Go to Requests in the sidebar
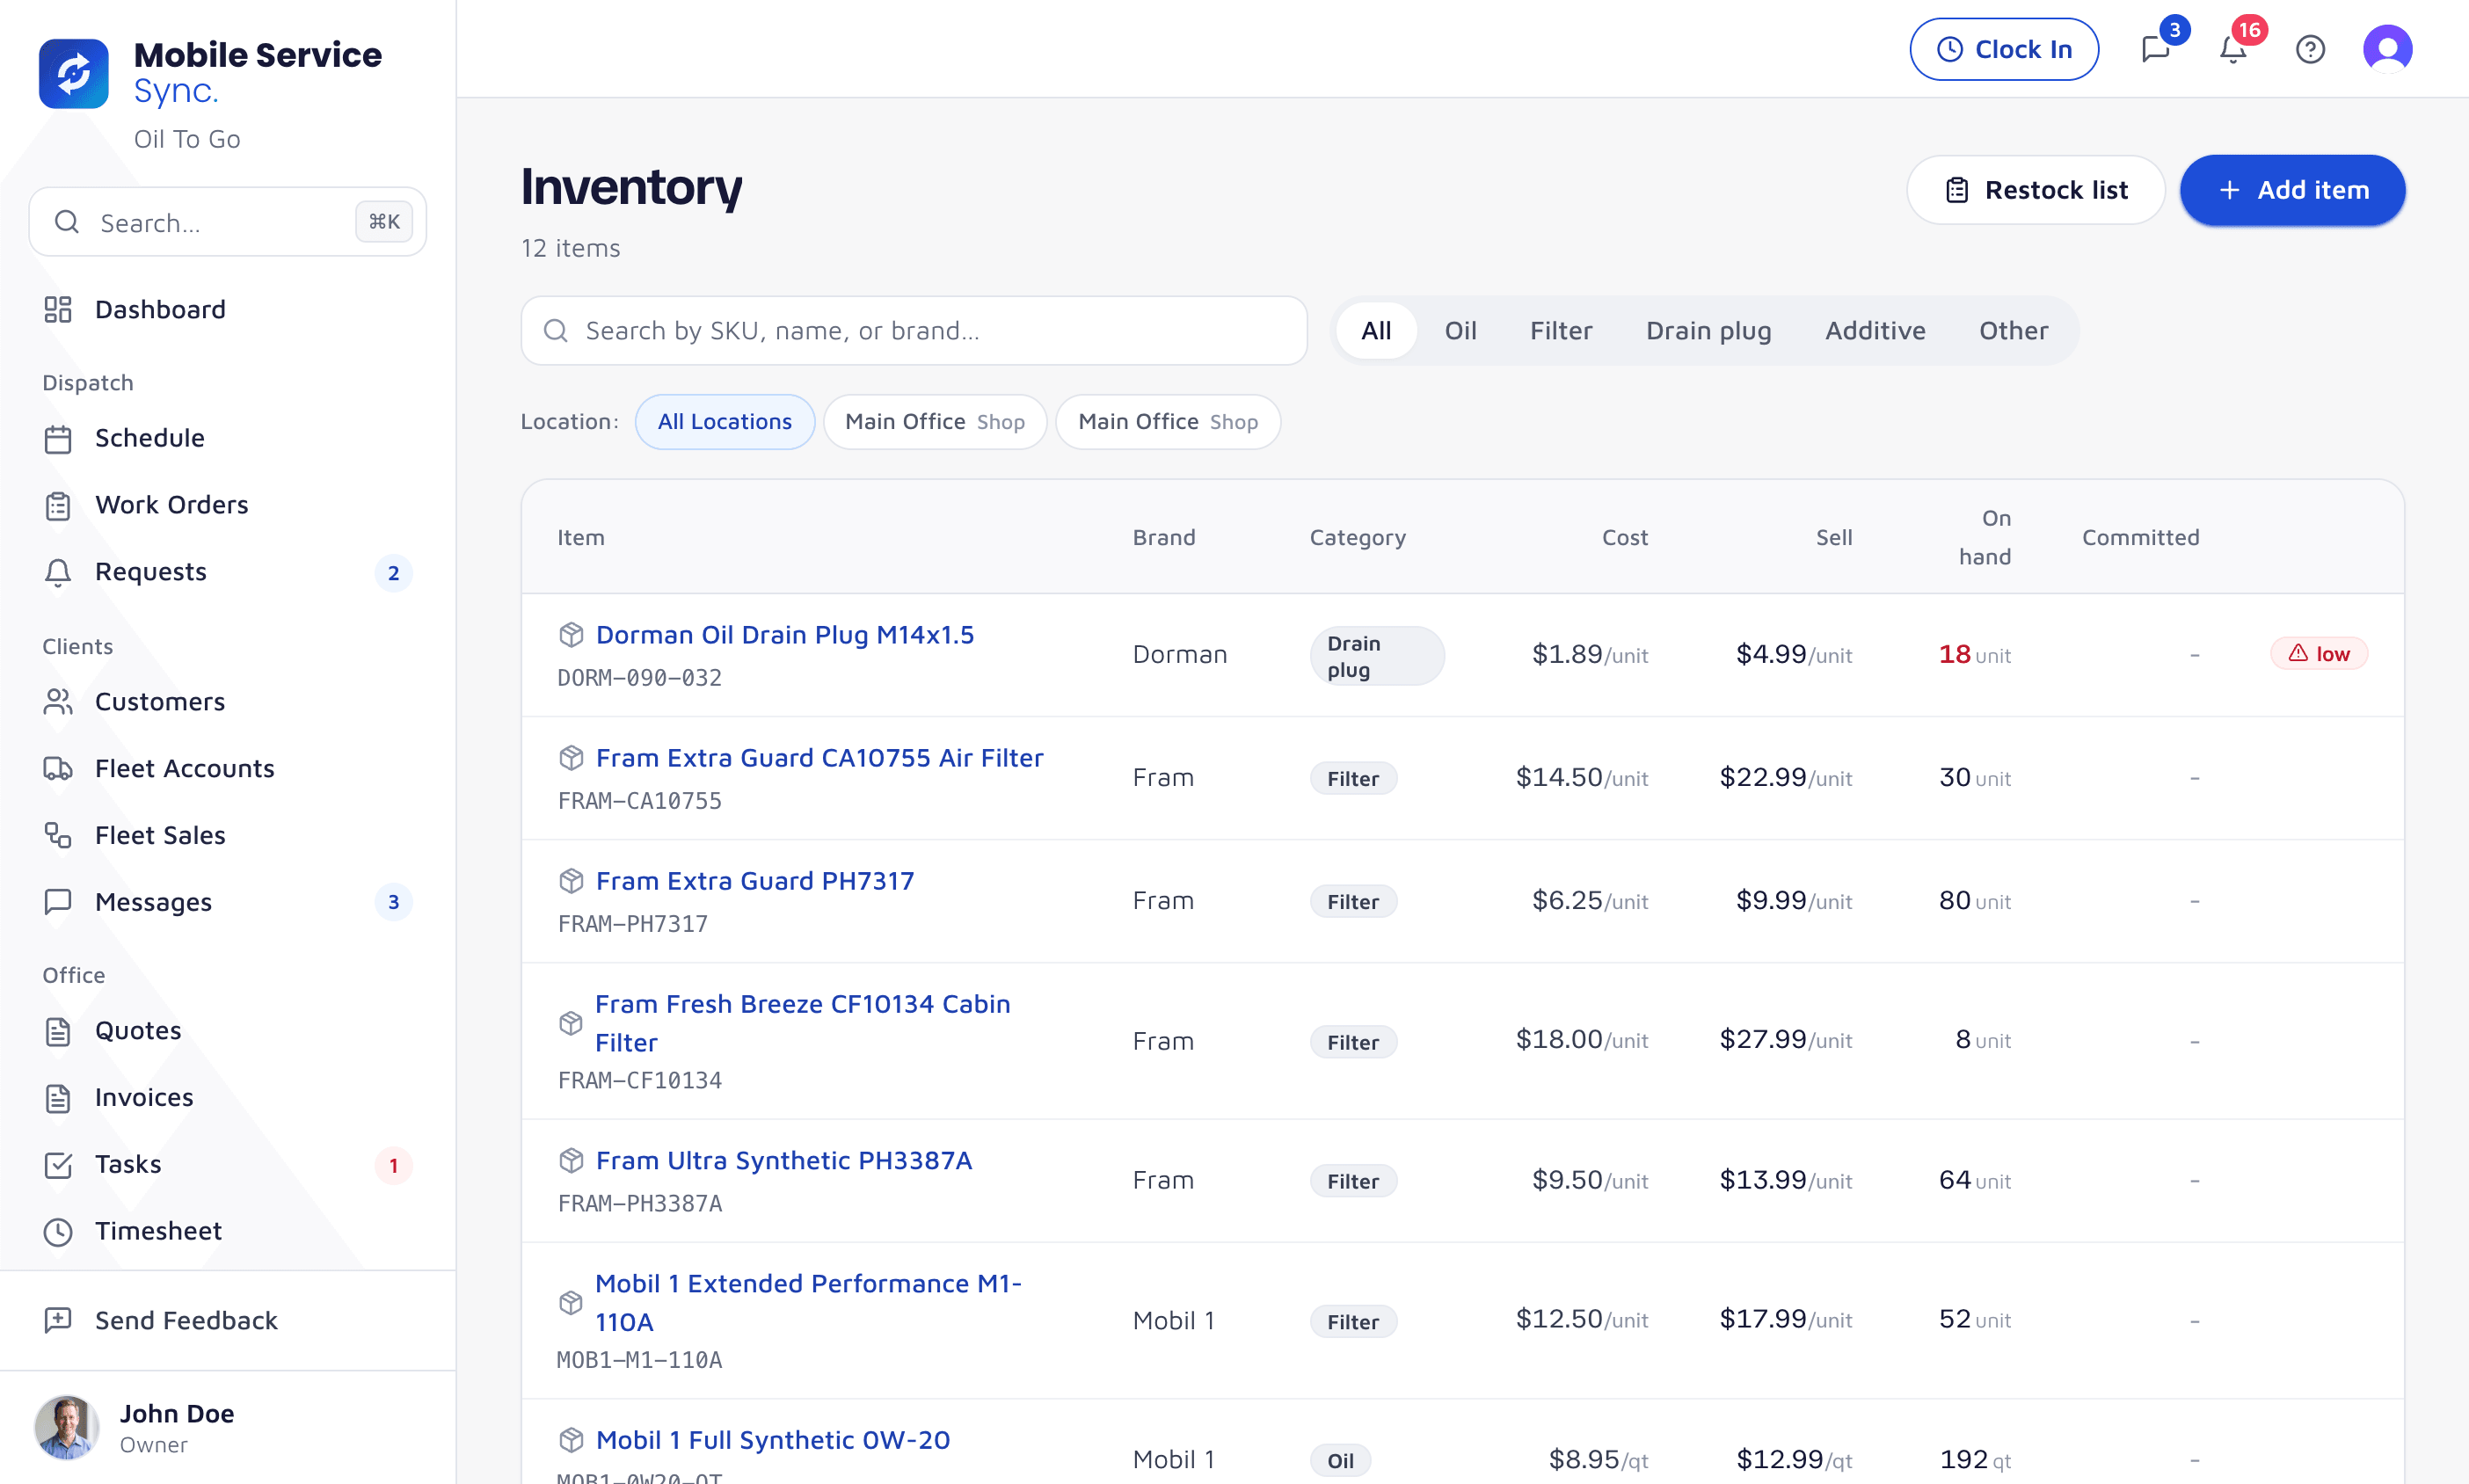2469x1484 pixels. [x=227, y=572]
